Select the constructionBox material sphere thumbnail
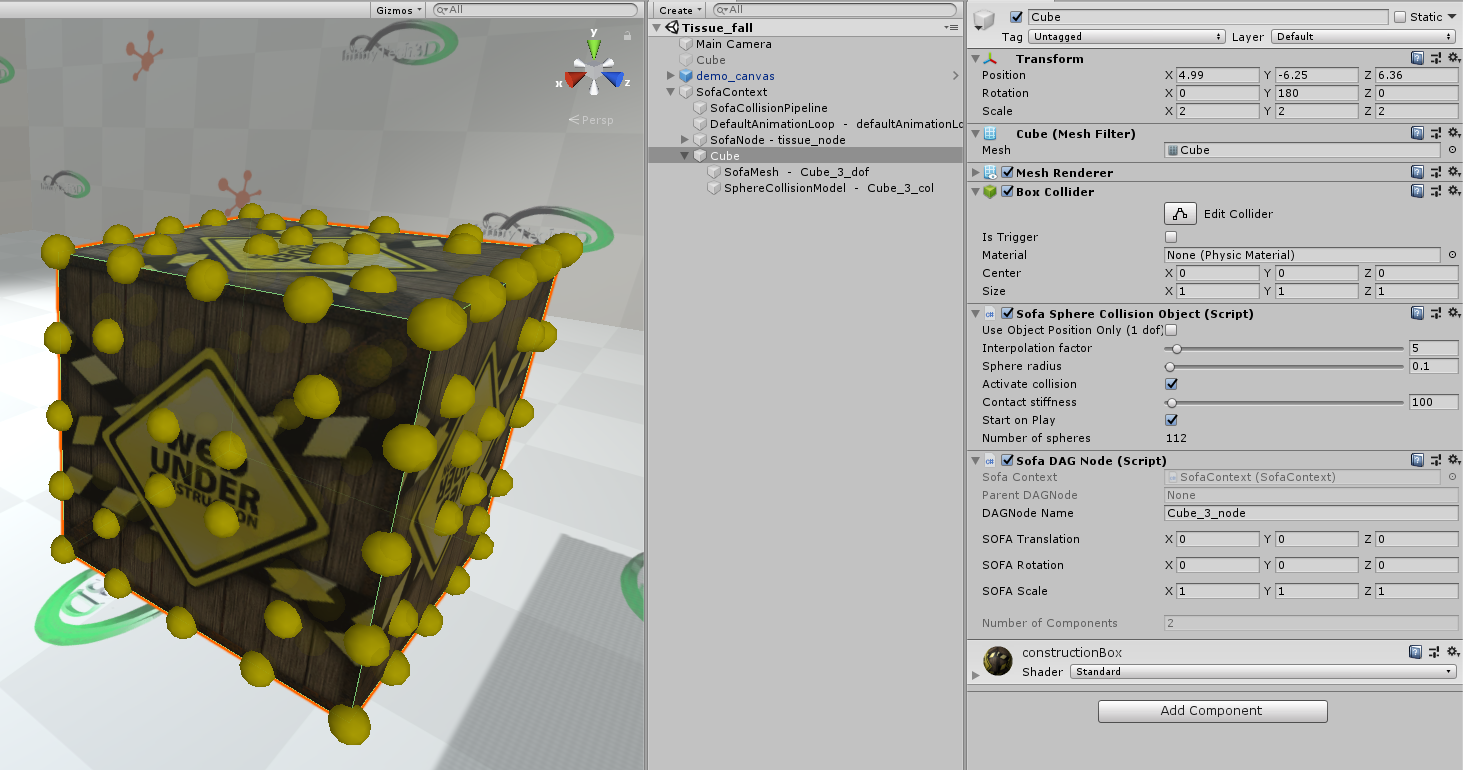 pyautogui.click(x=997, y=661)
